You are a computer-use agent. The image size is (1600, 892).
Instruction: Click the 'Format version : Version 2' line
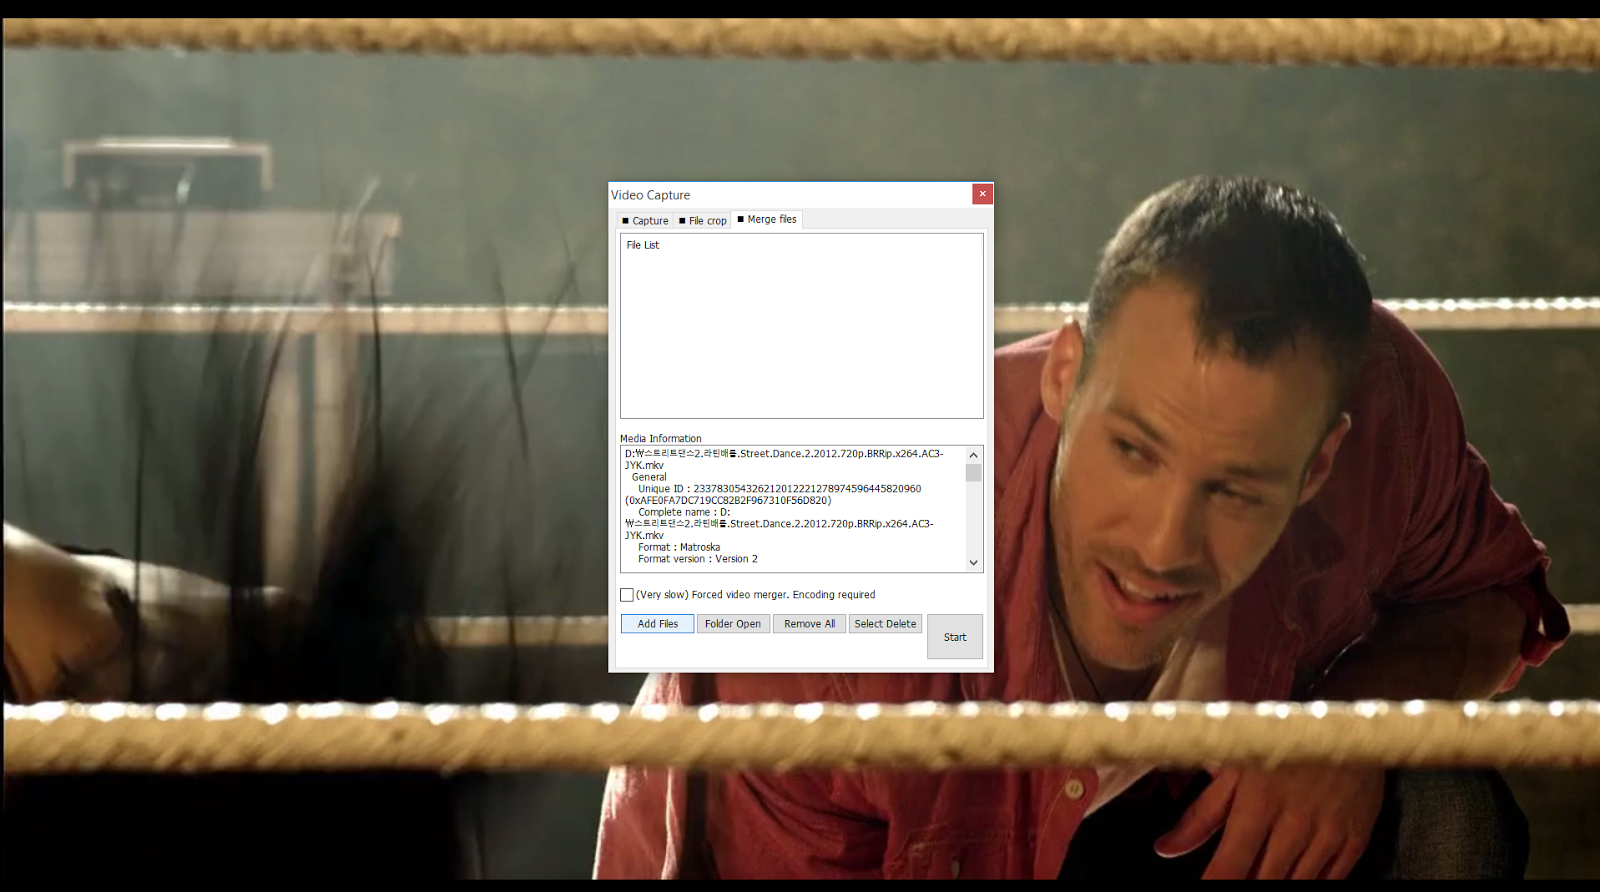pos(698,559)
